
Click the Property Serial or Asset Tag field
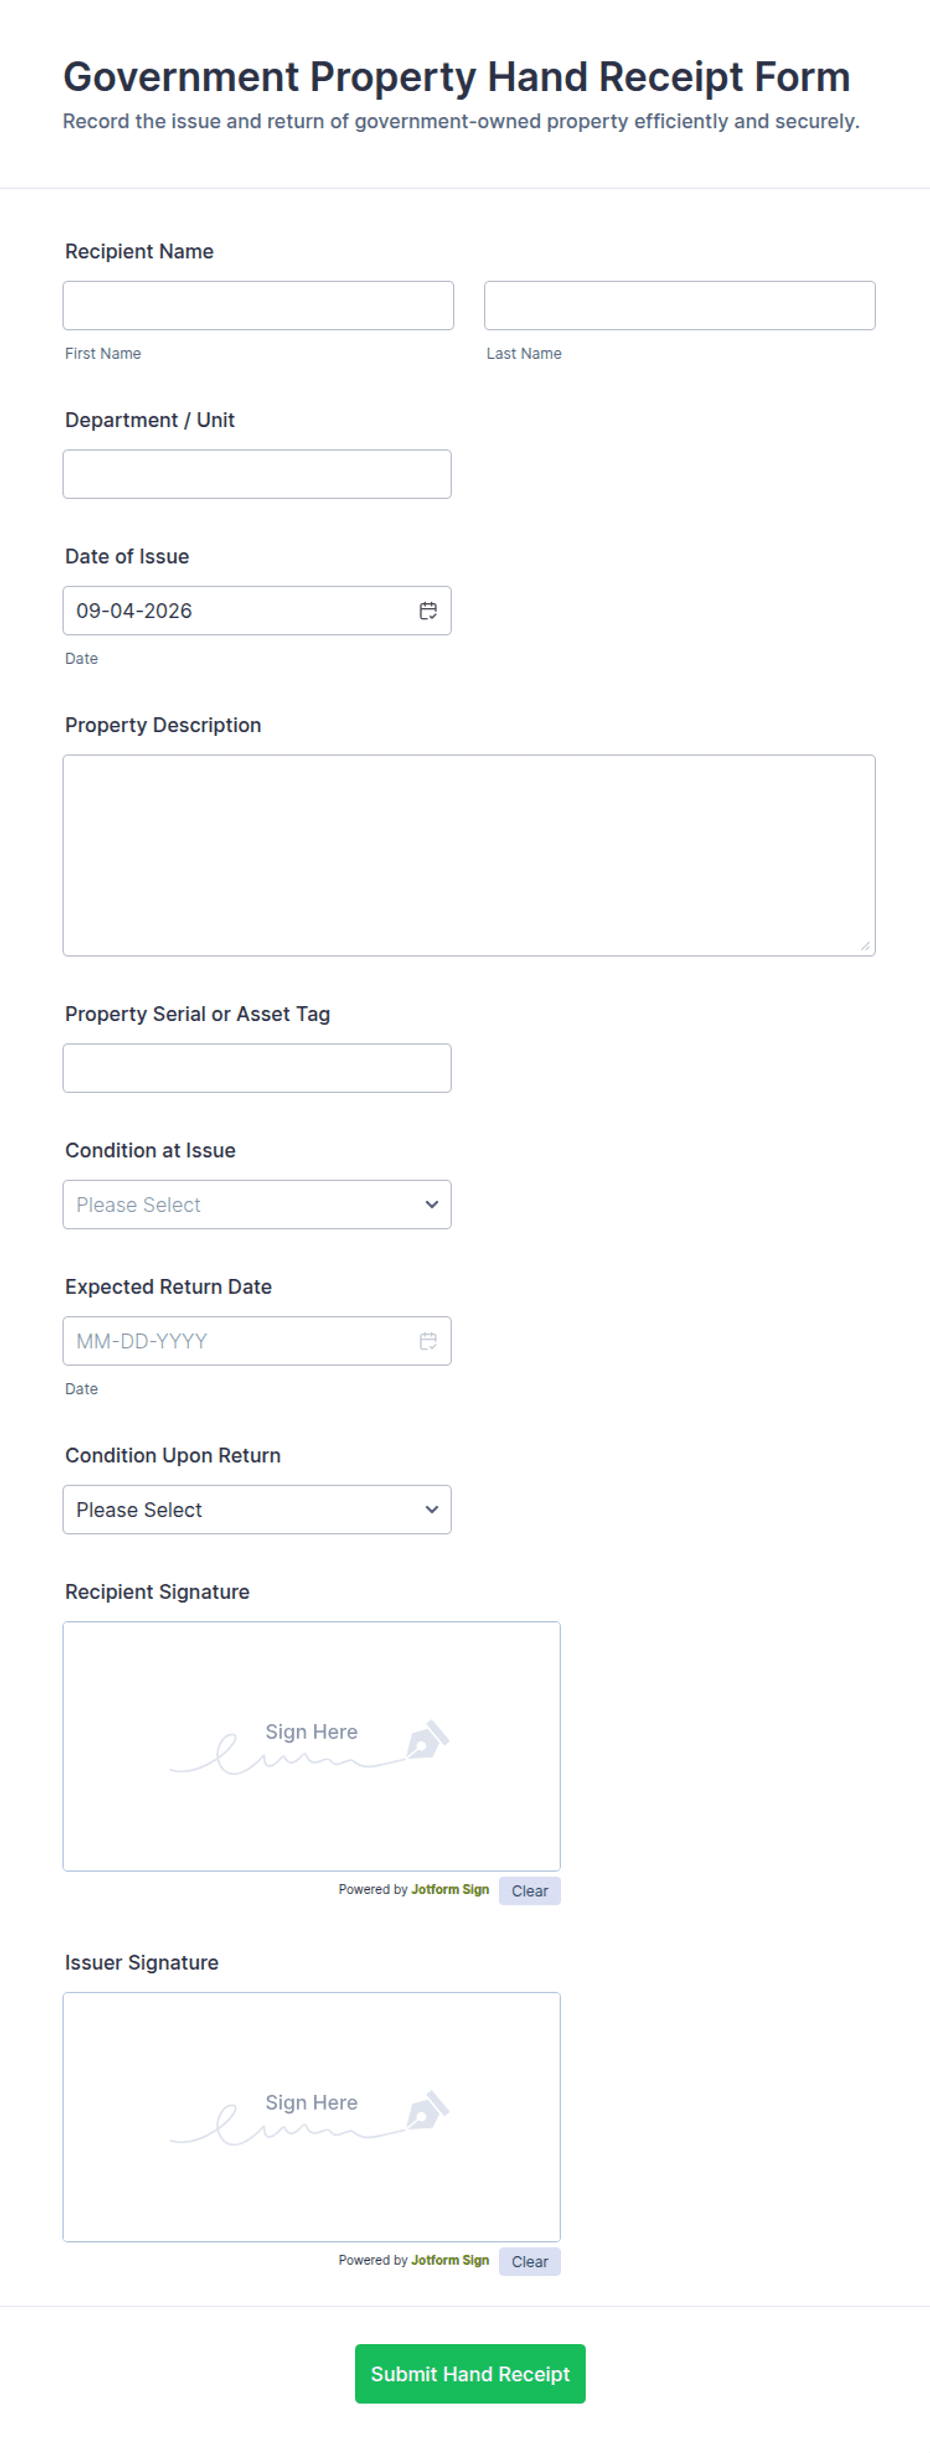(257, 1069)
